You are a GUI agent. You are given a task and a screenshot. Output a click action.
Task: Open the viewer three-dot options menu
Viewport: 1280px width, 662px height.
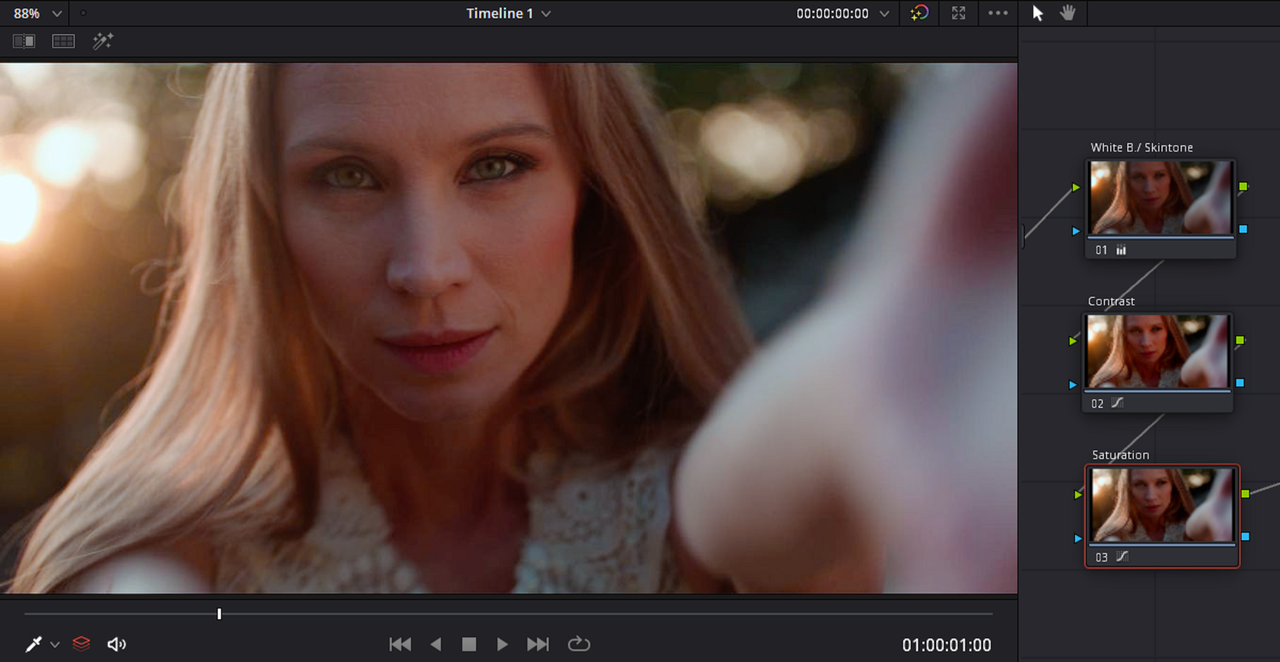[x=998, y=13]
